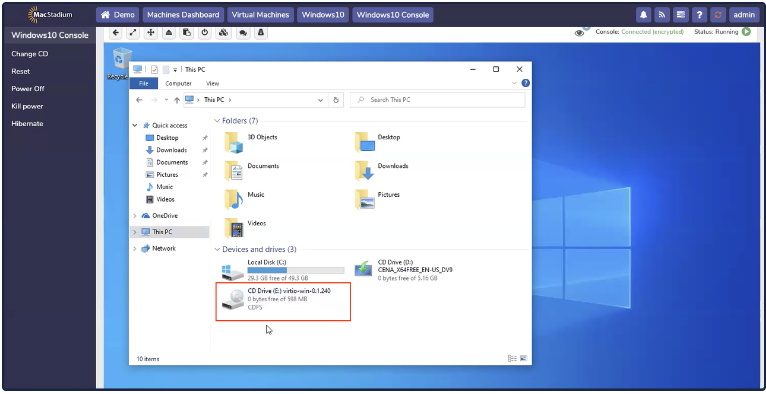Open Windows10 breadcrumb

point(323,15)
